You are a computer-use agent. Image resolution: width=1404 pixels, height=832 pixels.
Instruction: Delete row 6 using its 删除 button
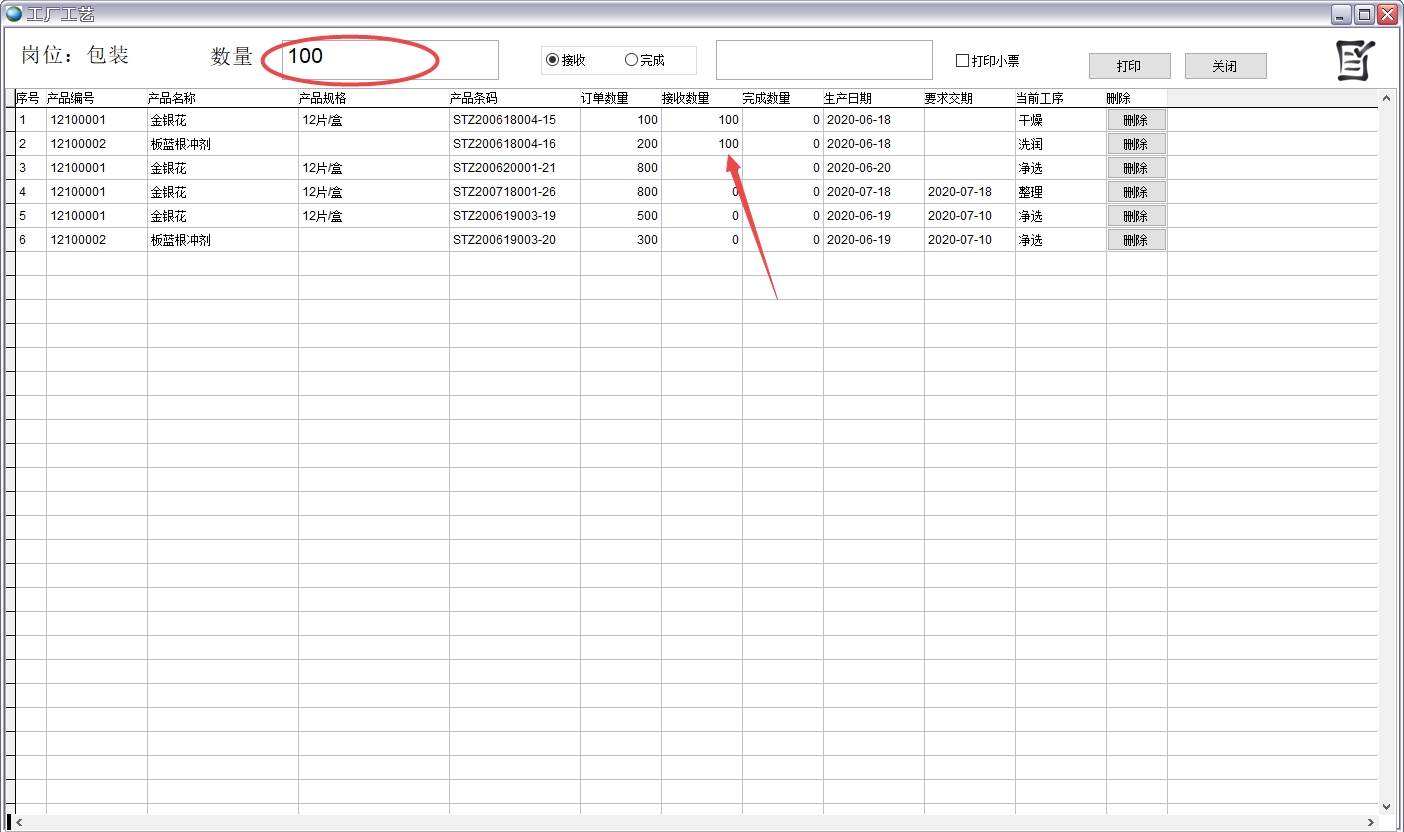click(x=1135, y=240)
